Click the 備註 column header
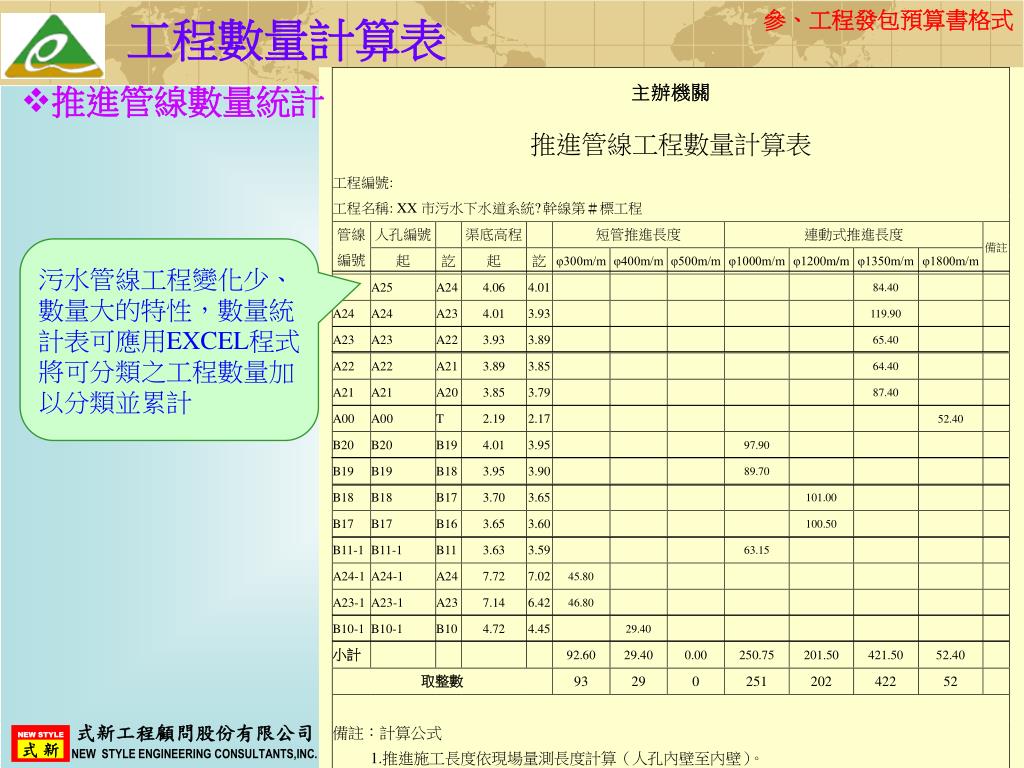The image size is (1024, 768). click(x=996, y=248)
